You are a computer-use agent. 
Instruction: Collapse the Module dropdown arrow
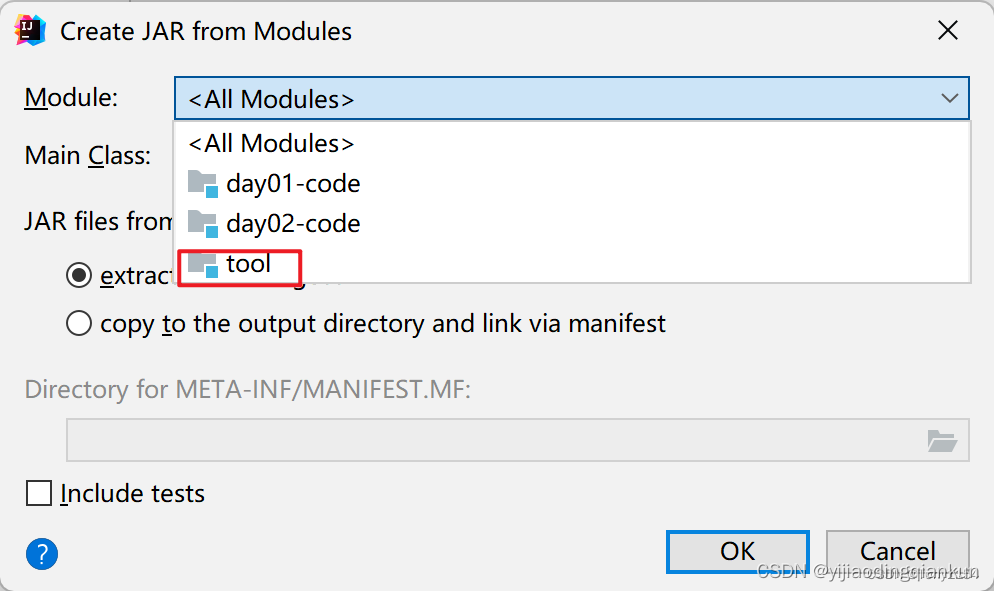[949, 98]
